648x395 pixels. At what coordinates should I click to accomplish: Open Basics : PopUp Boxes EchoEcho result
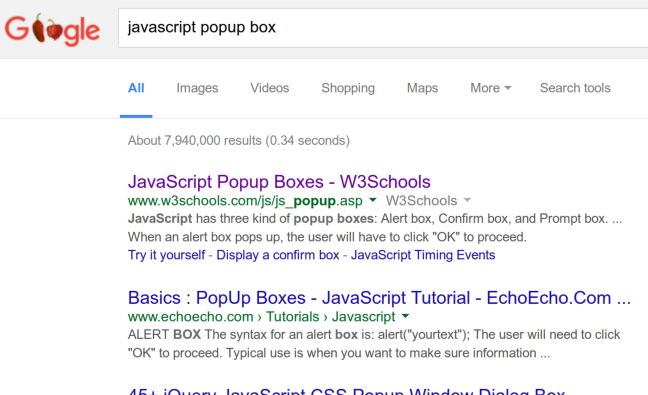[x=379, y=298]
